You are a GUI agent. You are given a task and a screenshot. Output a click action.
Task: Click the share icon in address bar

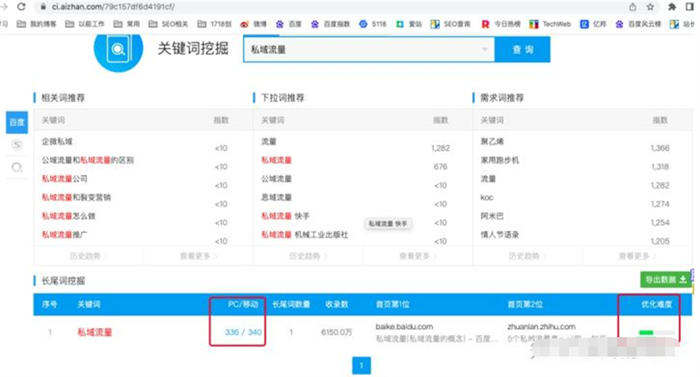pyautogui.click(x=633, y=7)
